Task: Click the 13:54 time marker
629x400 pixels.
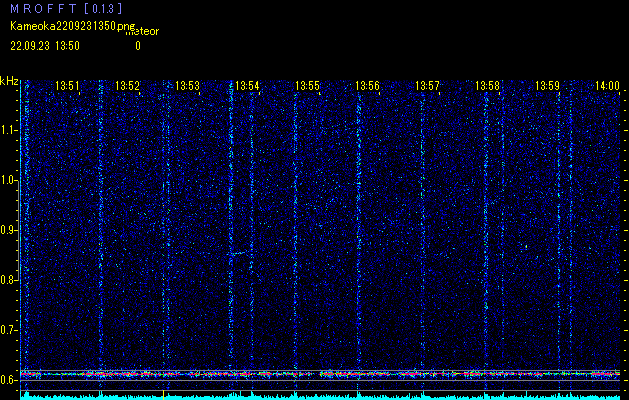Action: (247, 86)
